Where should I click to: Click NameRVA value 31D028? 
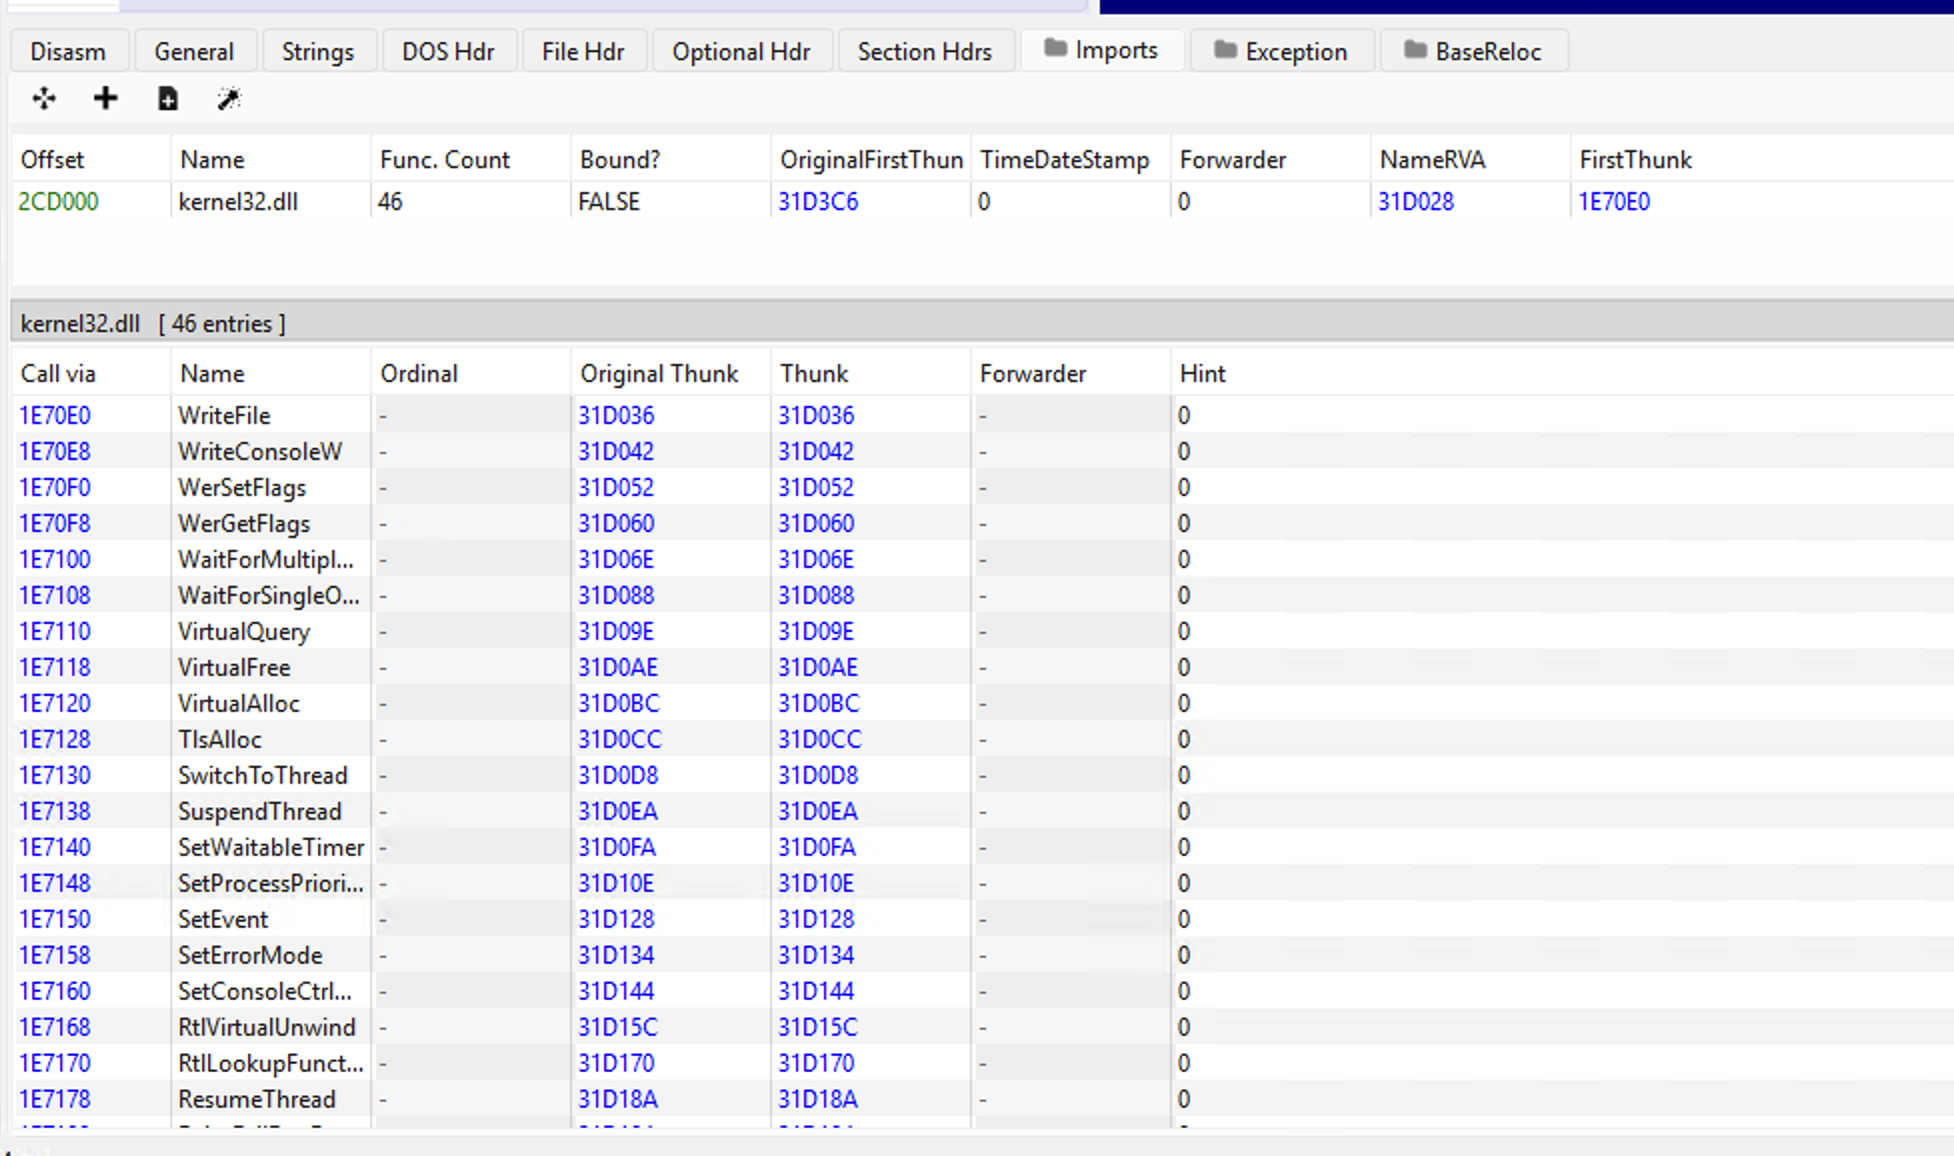click(x=1415, y=202)
